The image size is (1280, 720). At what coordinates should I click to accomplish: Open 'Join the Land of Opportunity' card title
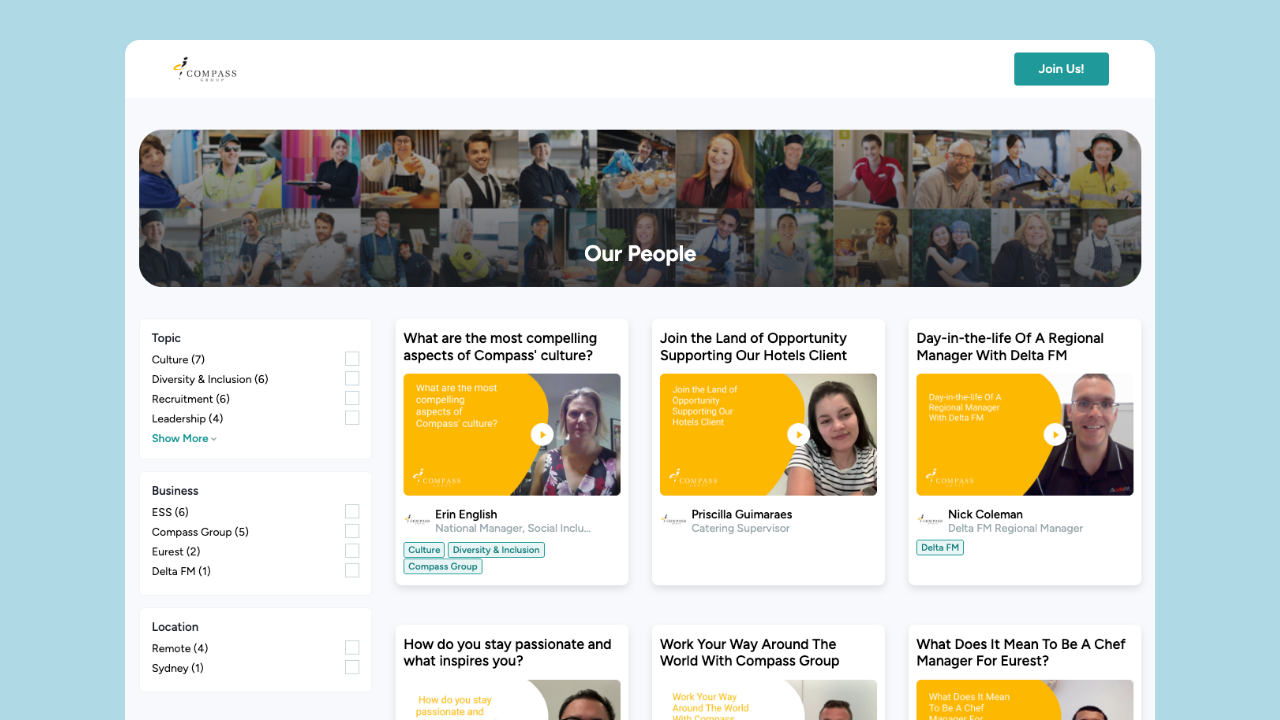click(753, 347)
